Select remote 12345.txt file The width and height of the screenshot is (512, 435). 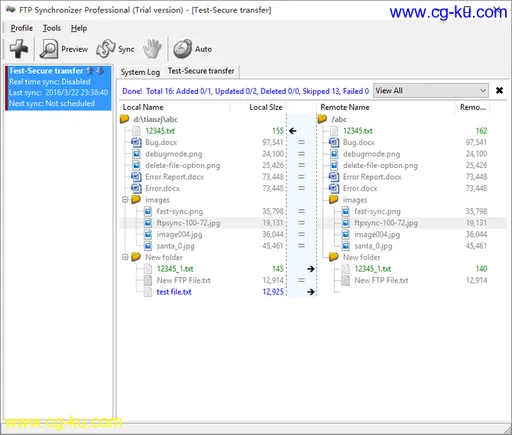pos(358,131)
